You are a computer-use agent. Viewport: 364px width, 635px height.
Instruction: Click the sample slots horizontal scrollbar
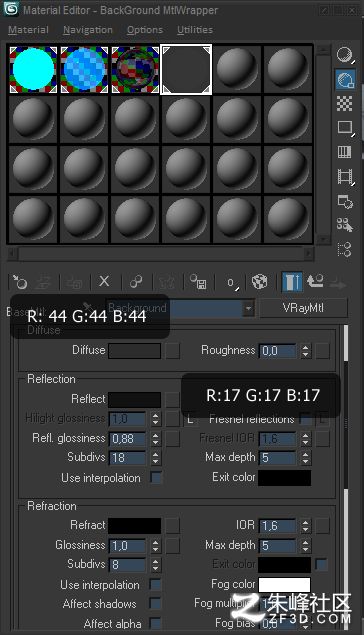(x=160, y=254)
